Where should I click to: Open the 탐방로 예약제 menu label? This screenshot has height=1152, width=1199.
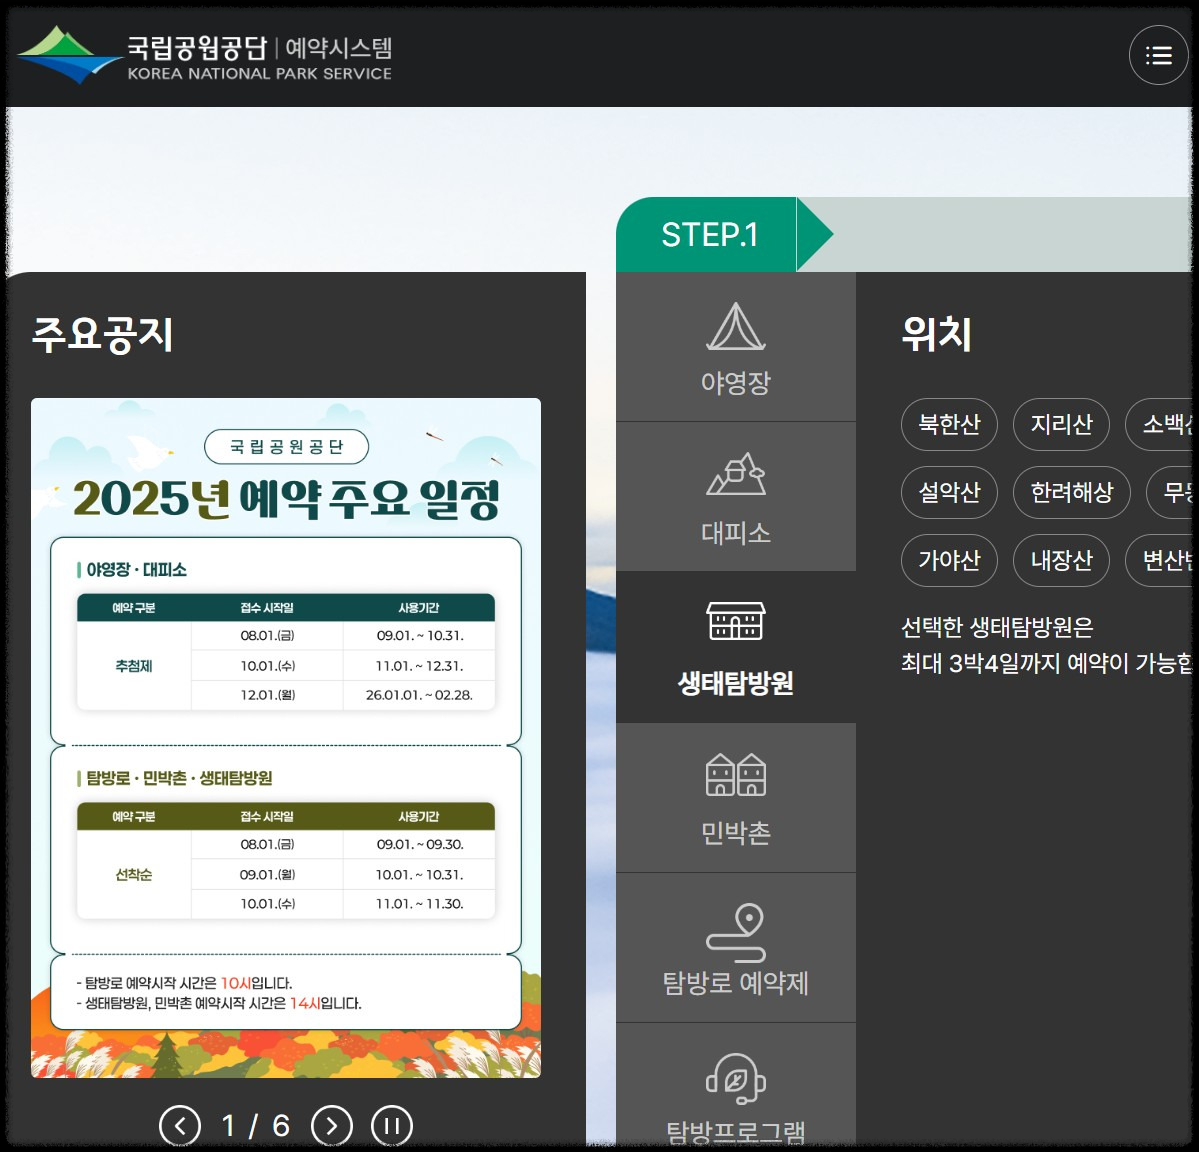[736, 983]
